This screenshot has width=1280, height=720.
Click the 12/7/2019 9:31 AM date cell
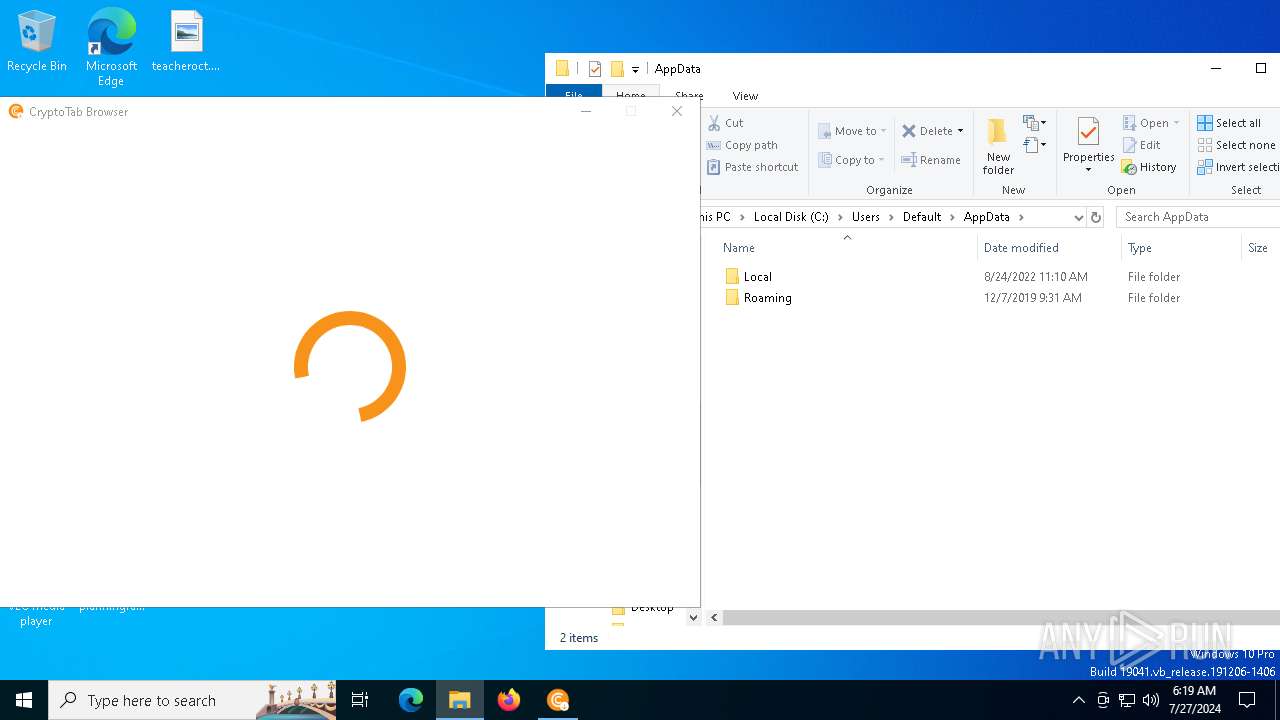(x=1033, y=298)
